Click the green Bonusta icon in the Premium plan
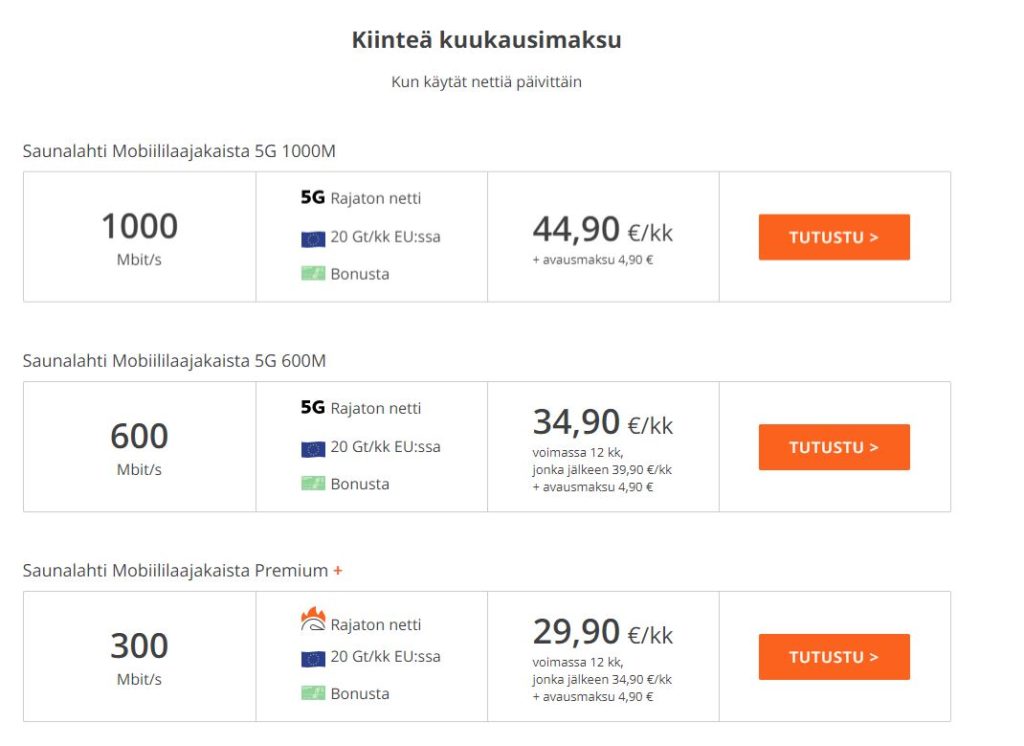 pyautogui.click(x=313, y=693)
